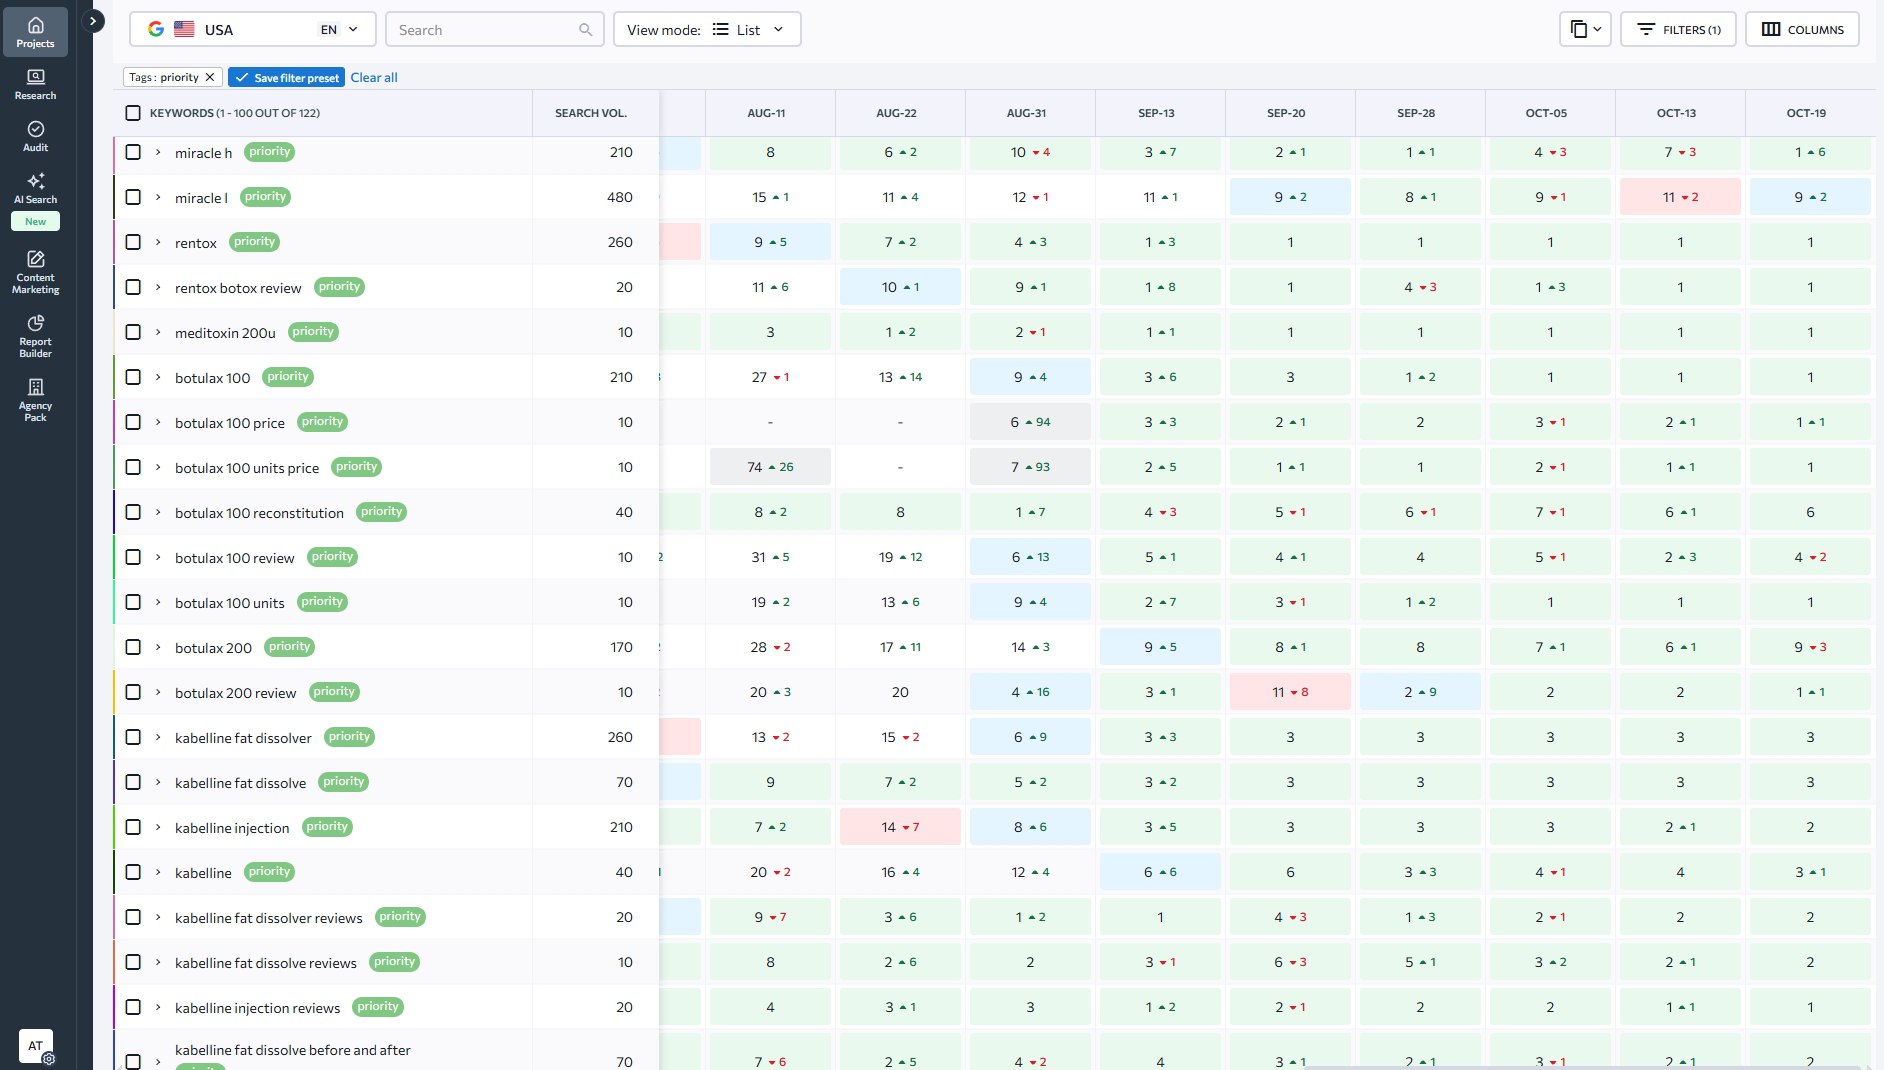This screenshot has height=1070, width=1884.
Task: Open the copy/export dropdown button
Action: tap(1585, 30)
